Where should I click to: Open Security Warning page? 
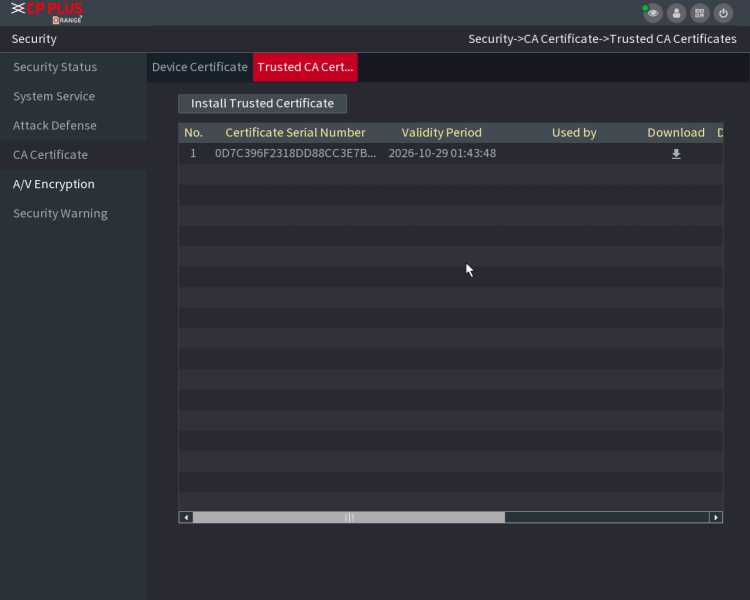click(60, 214)
